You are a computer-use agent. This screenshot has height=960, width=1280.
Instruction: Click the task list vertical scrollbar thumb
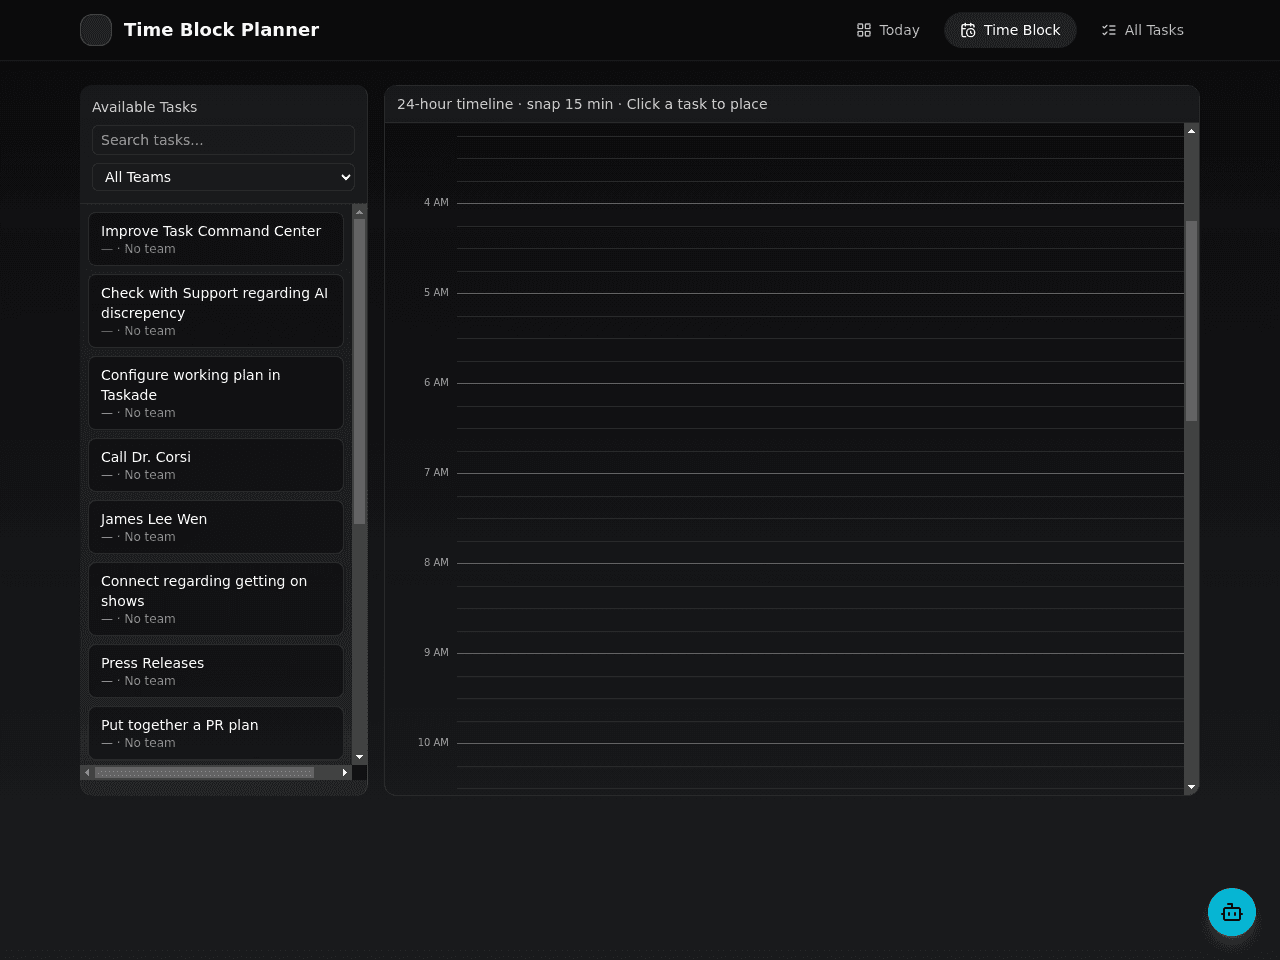(360, 371)
